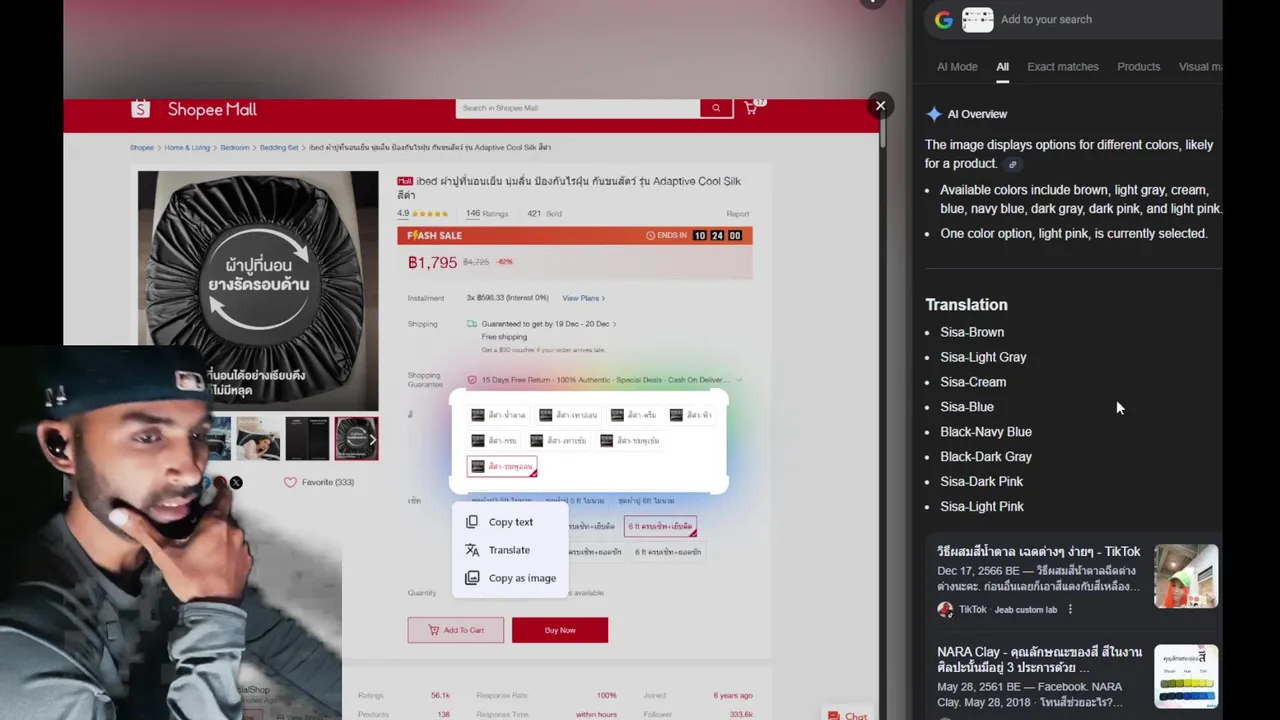Choose Translate from the context menu
The height and width of the screenshot is (720, 1280).
(x=510, y=550)
